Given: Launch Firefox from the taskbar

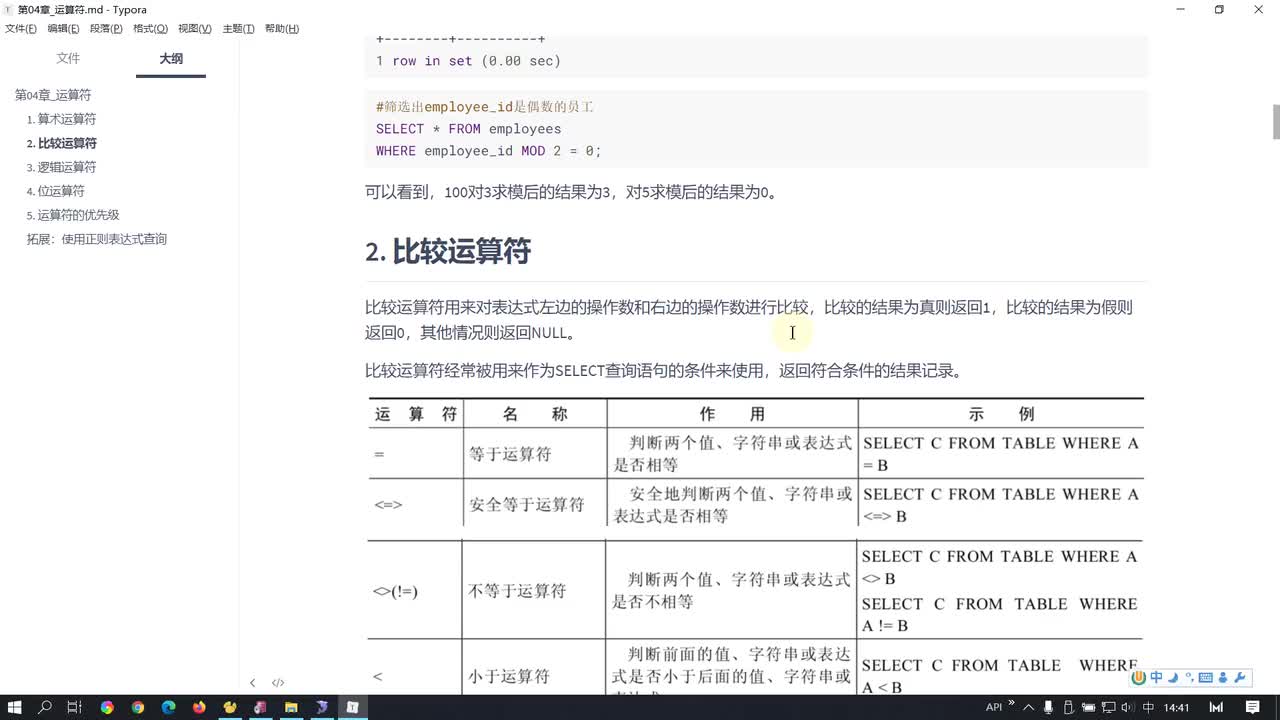Looking at the screenshot, I should (x=199, y=707).
